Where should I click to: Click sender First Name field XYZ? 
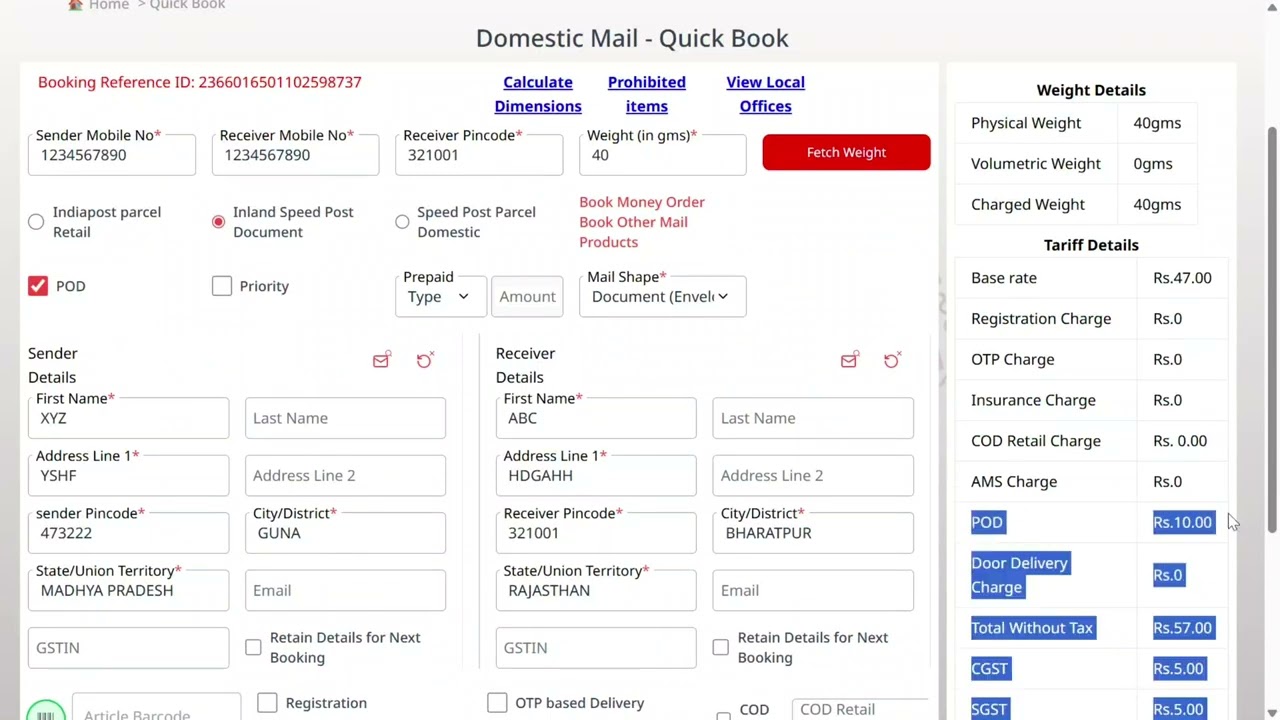128,418
